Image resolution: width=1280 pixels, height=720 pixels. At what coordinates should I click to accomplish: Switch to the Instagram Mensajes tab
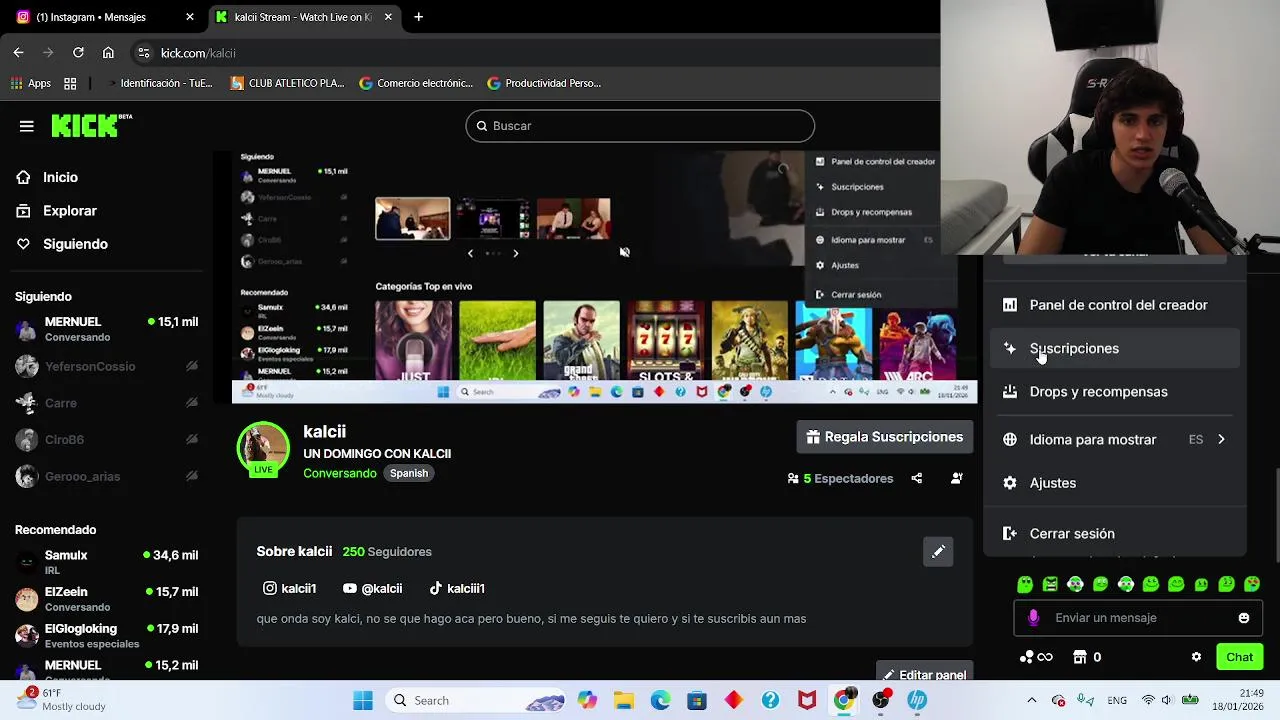coord(105,17)
